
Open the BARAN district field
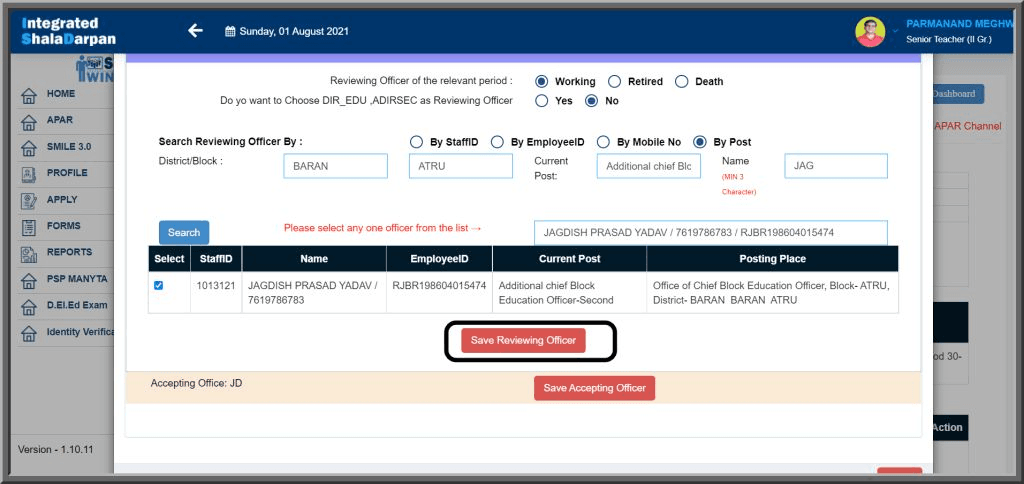(x=335, y=166)
